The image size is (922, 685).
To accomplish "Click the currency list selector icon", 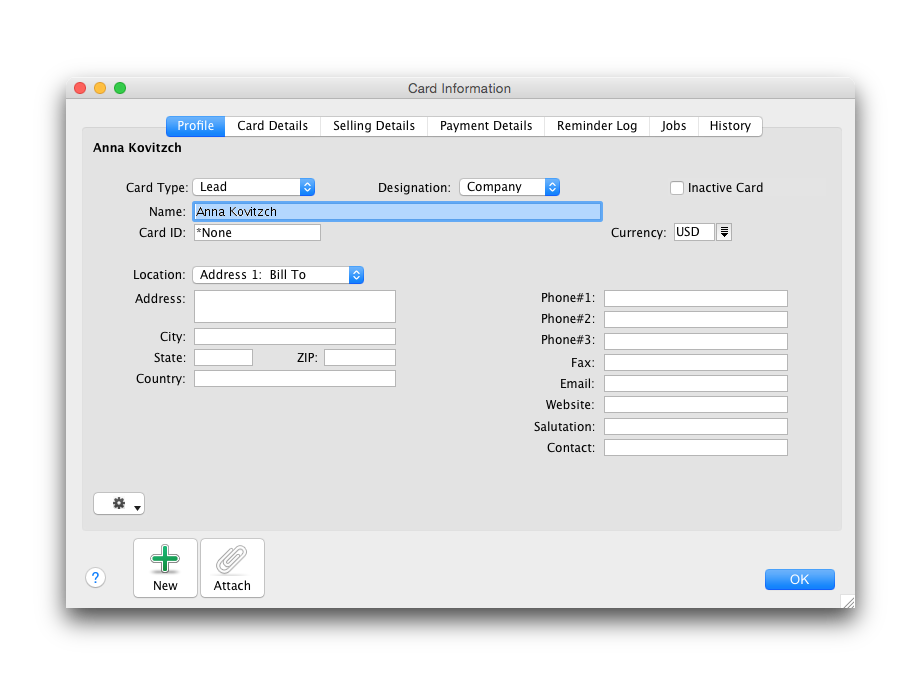I will [725, 232].
